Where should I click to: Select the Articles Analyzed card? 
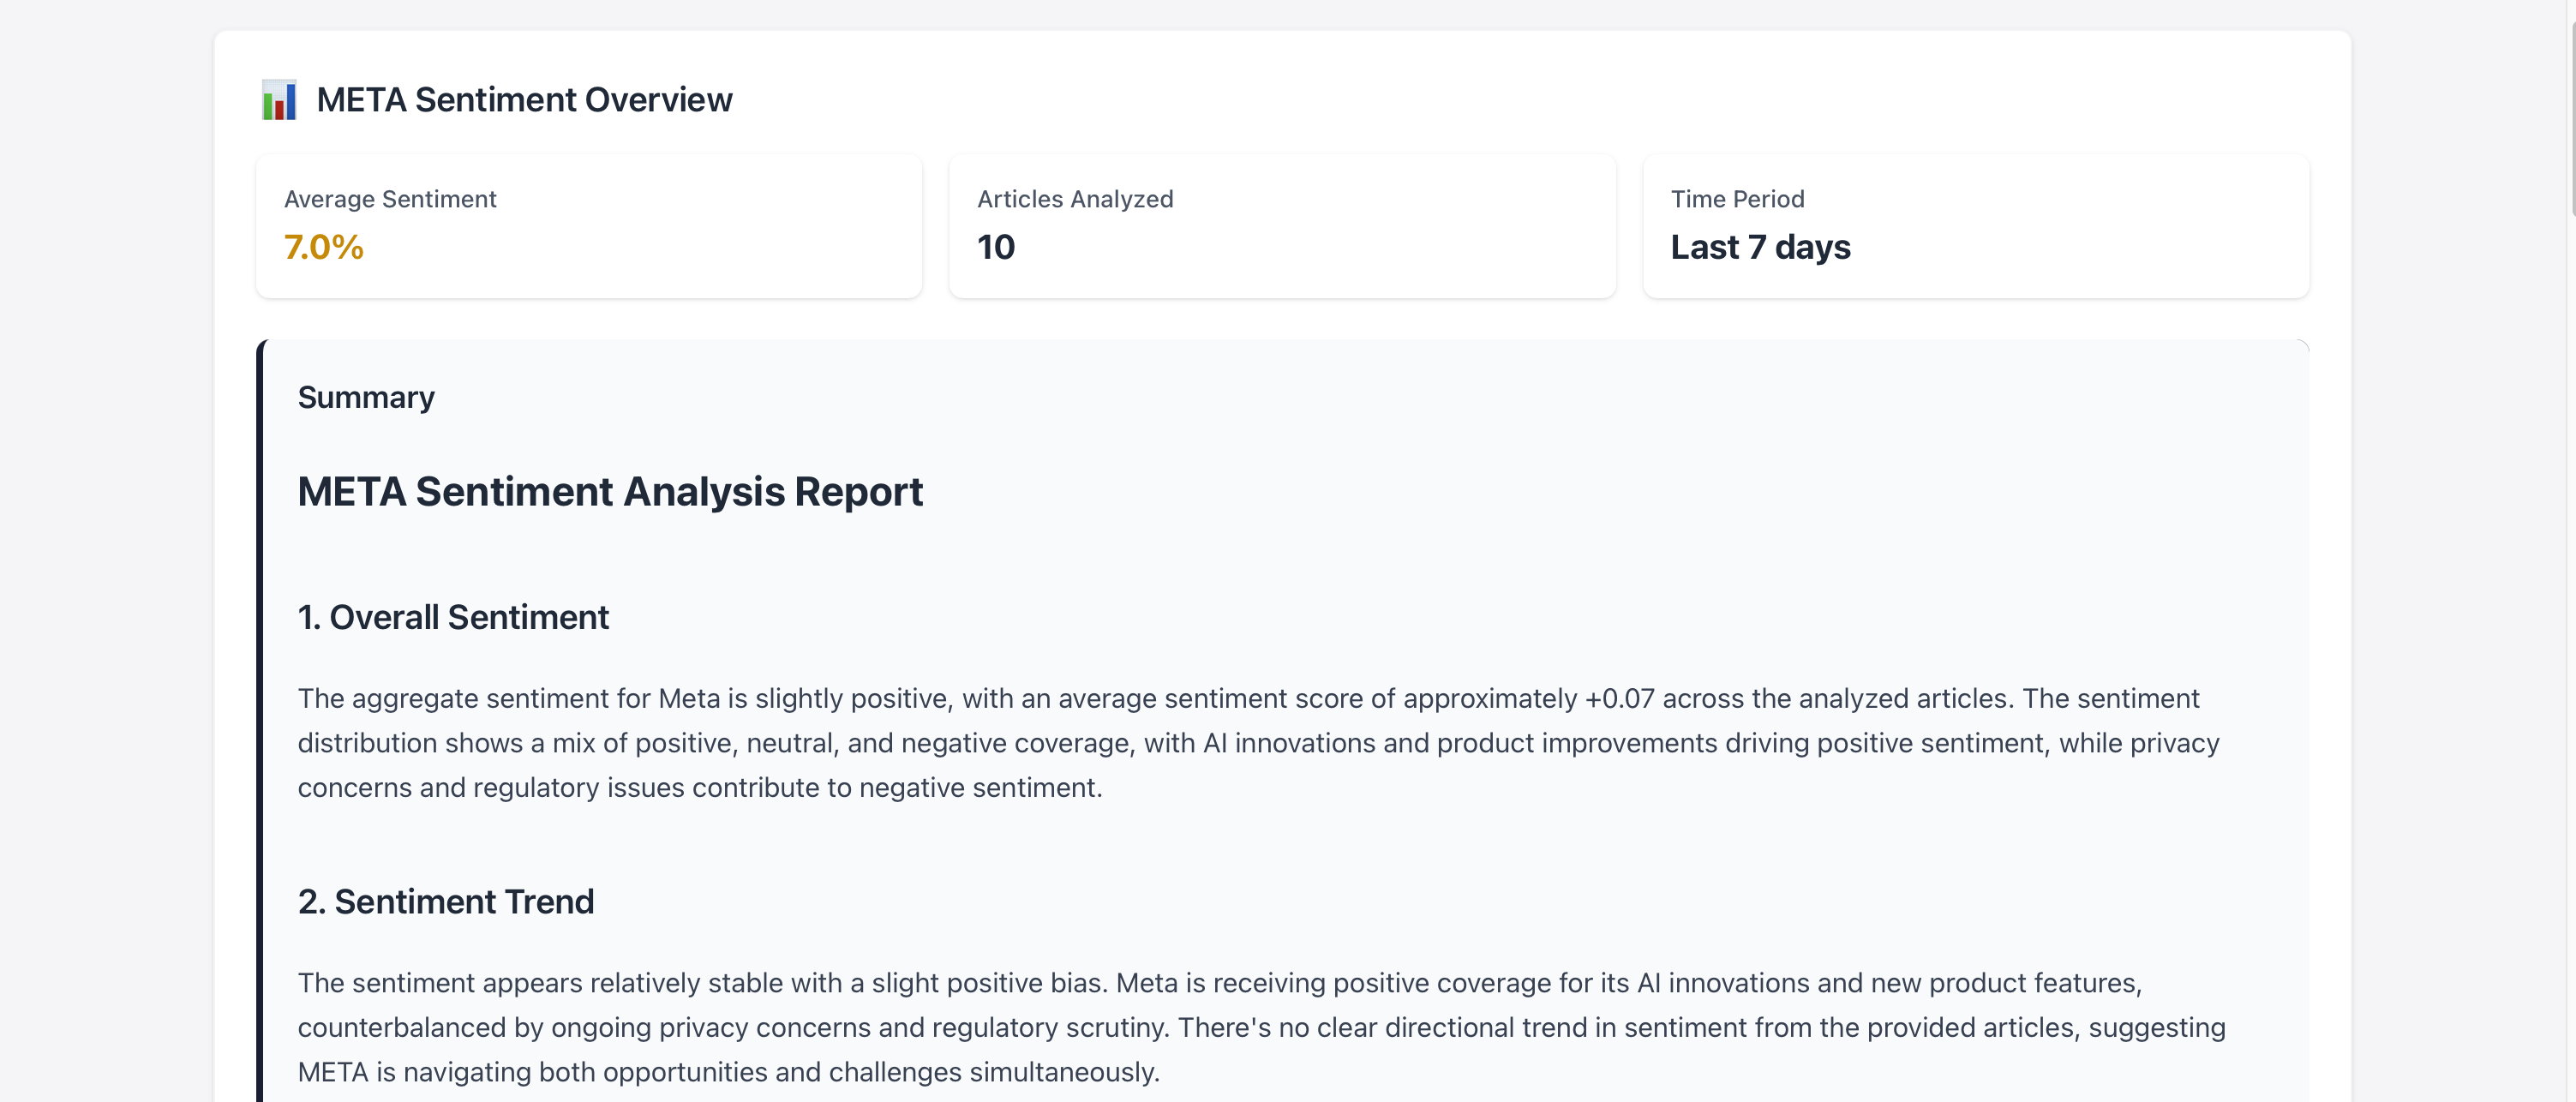coord(1281,226)
